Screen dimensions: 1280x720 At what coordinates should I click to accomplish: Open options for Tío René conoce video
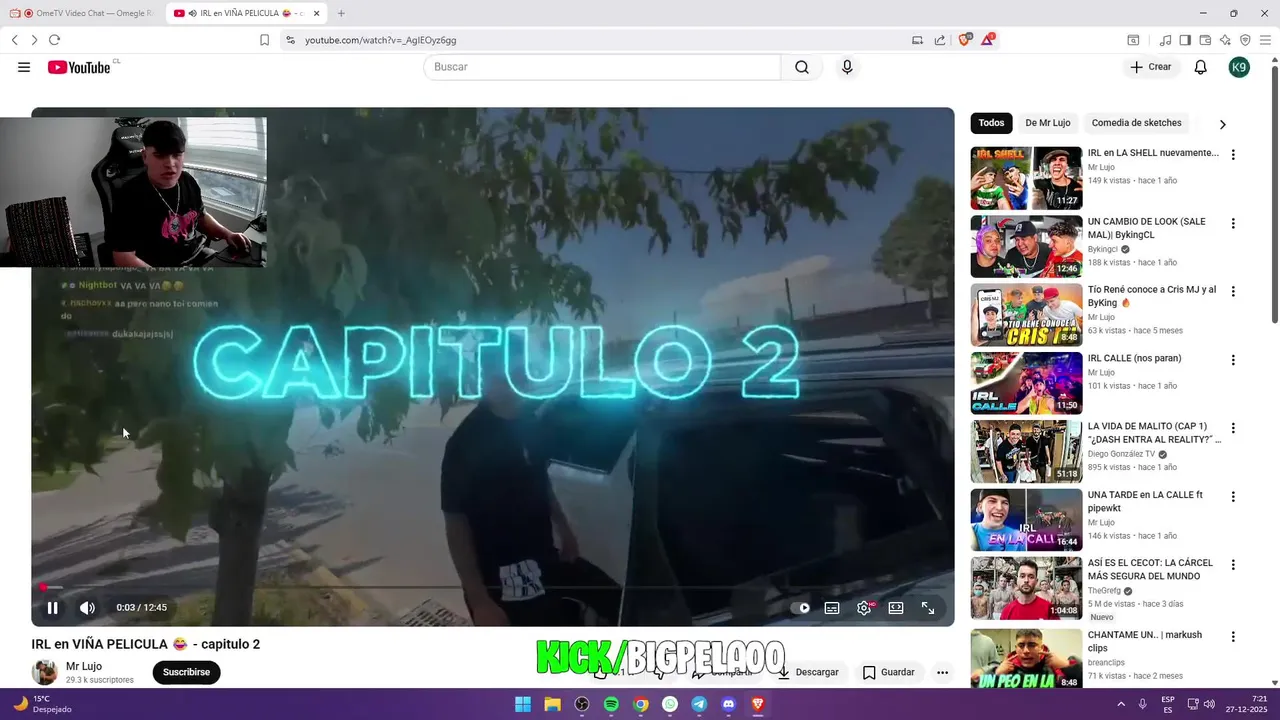[x=1233, y=291]
